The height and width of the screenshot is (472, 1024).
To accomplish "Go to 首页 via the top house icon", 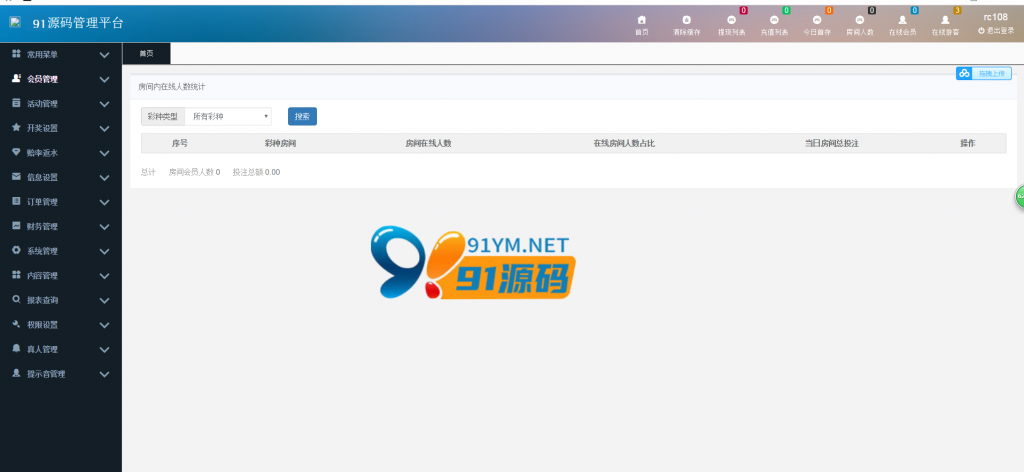I will [x=641, y=20].
